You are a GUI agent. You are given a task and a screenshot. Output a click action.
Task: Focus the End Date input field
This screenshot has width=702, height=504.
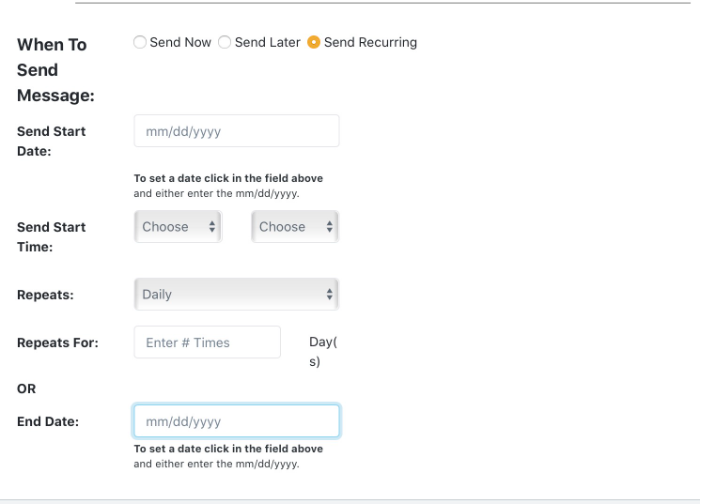[x=236, y=421]
